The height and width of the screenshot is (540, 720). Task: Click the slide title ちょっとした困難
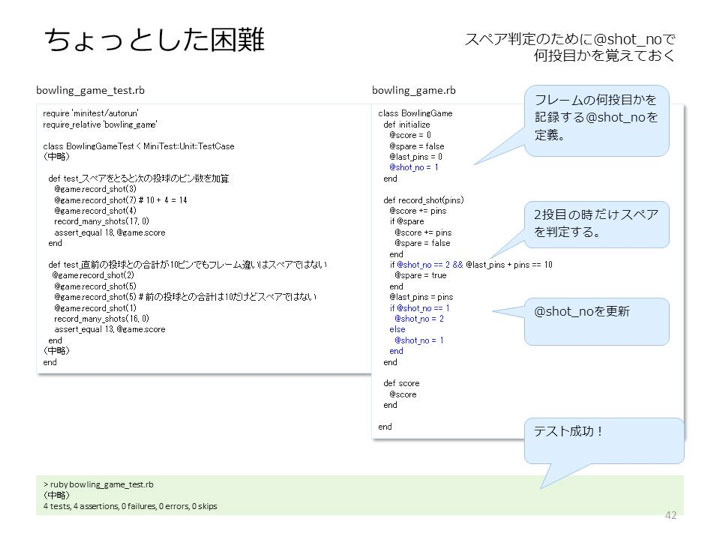(x=154, y=39)
